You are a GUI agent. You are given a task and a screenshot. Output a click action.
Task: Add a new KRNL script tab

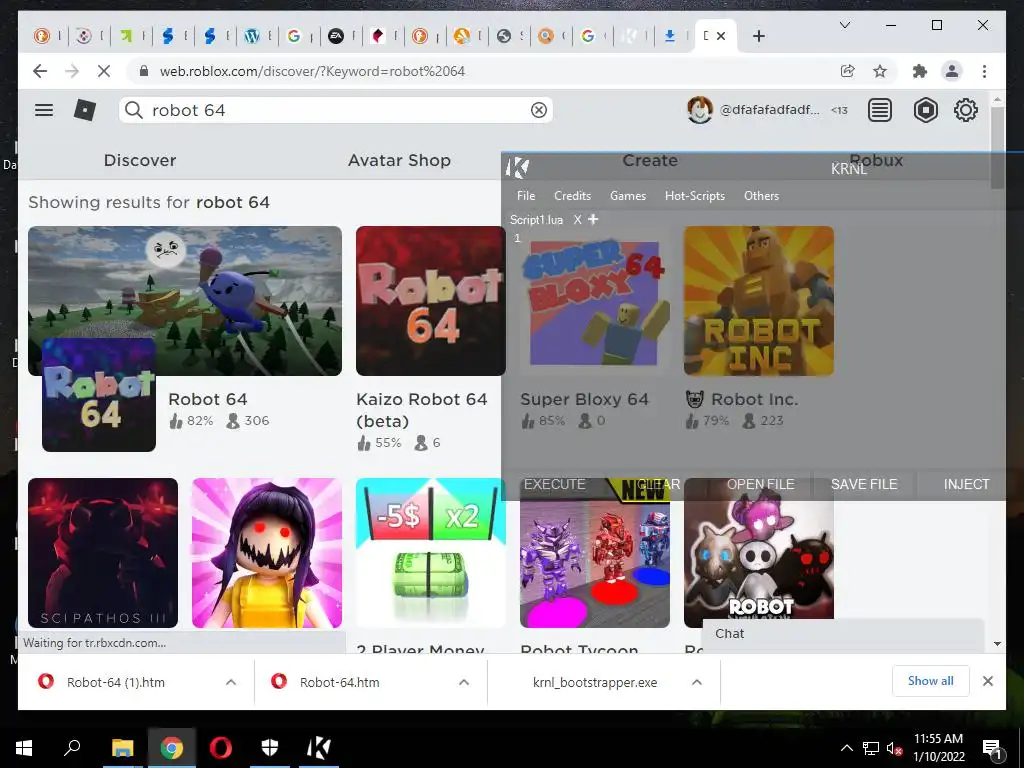tap(593, 219)
